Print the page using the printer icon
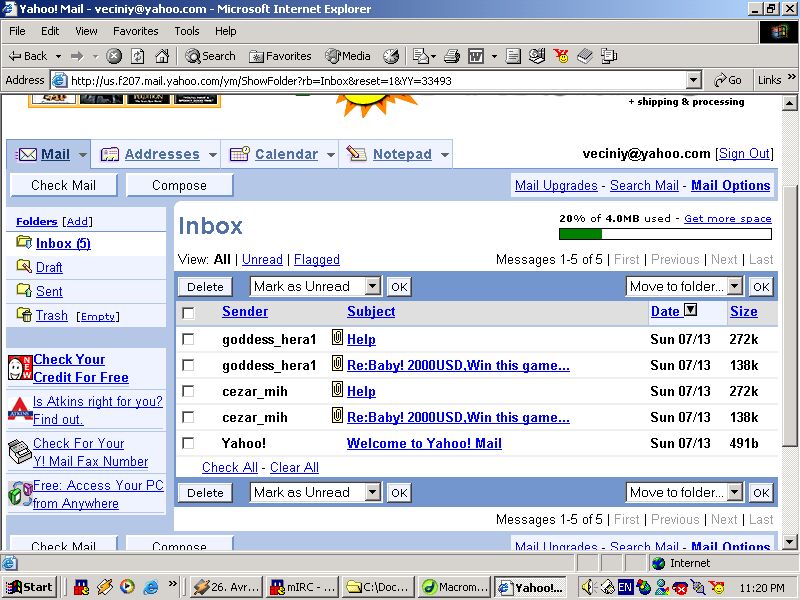800x600 pixels. [452, 56]
